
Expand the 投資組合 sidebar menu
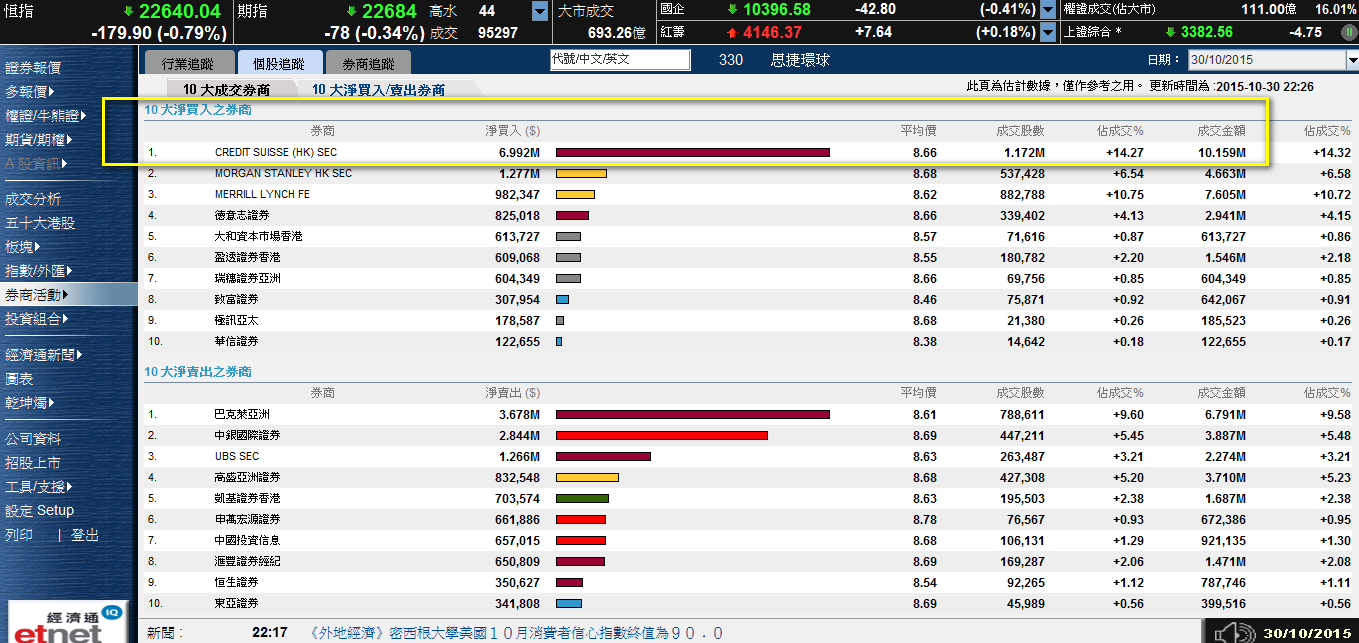(x=38, y=319)
